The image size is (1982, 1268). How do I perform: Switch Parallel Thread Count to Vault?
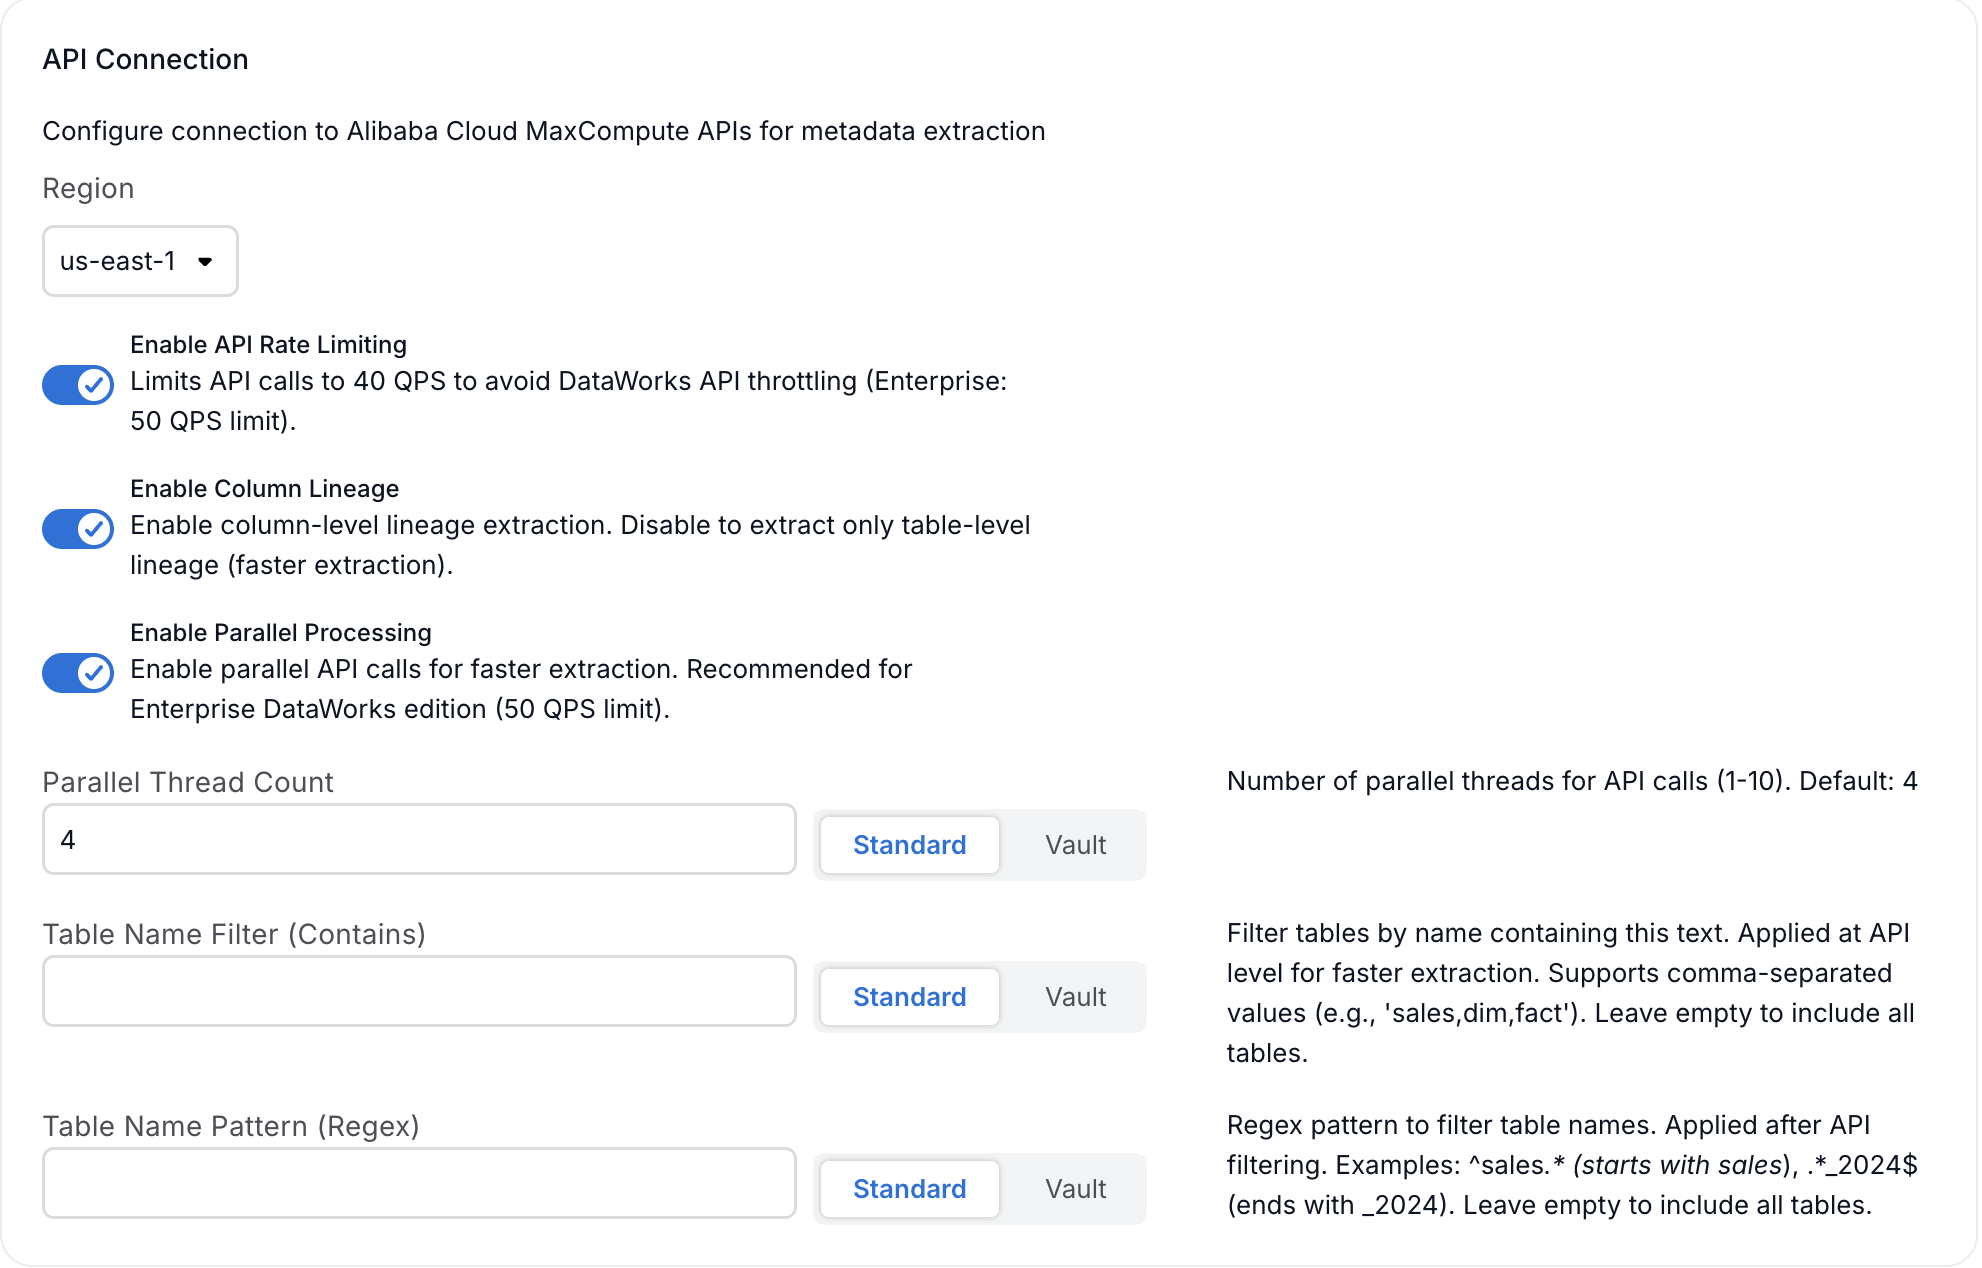pyautogui.click(x=1075, y=845)
